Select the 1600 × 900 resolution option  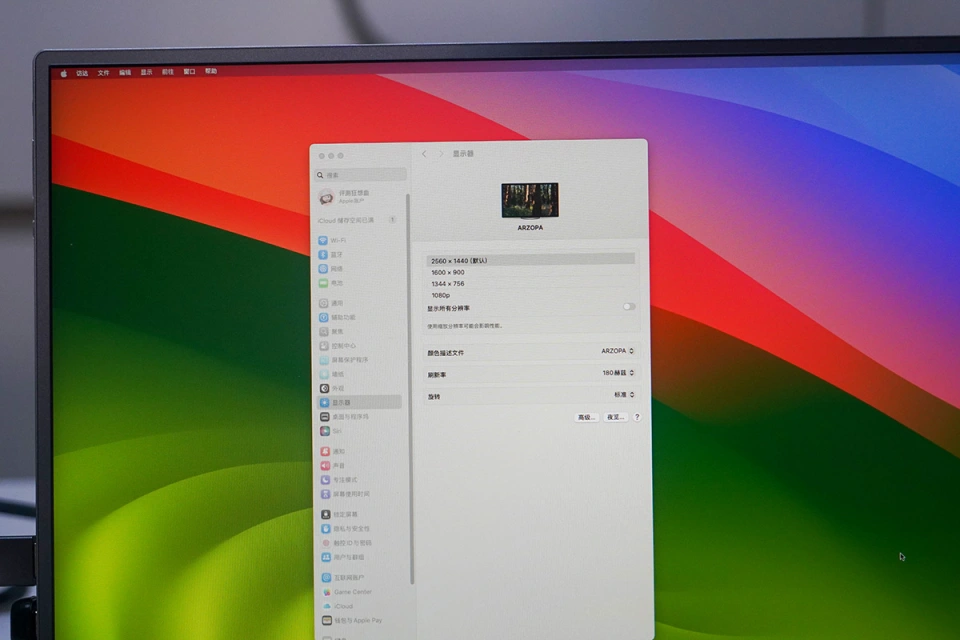tap(448, 272)
